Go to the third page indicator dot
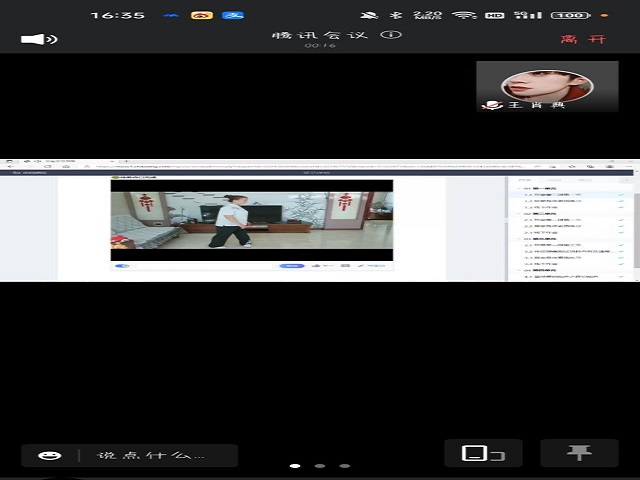This screenshot has width=640, height=480. (344, 466)
